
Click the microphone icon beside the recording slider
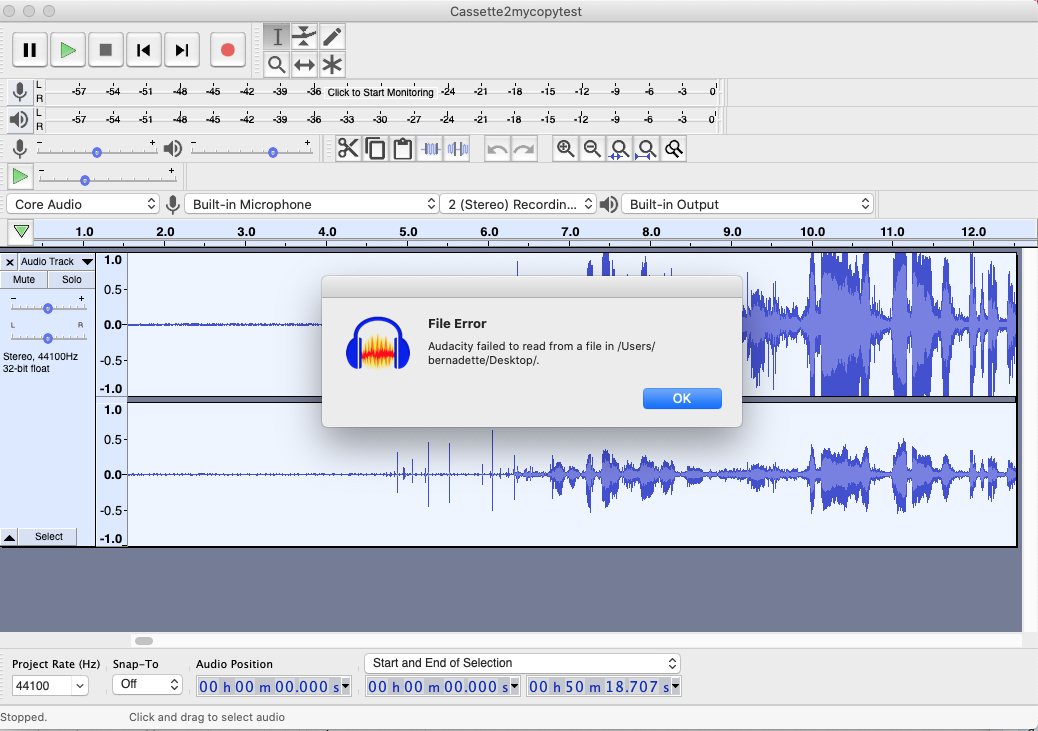pyautogui.click(x=20, y=148)
